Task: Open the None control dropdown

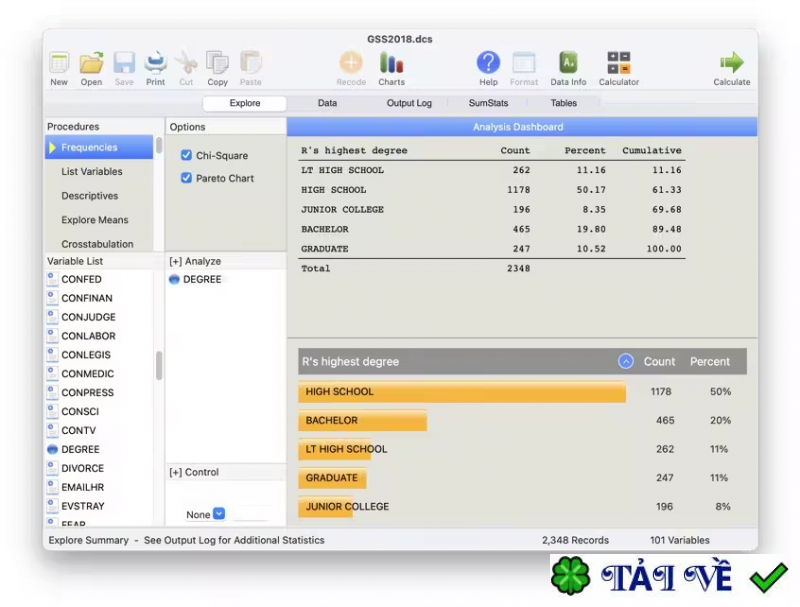Action: [x=219, y=514]
